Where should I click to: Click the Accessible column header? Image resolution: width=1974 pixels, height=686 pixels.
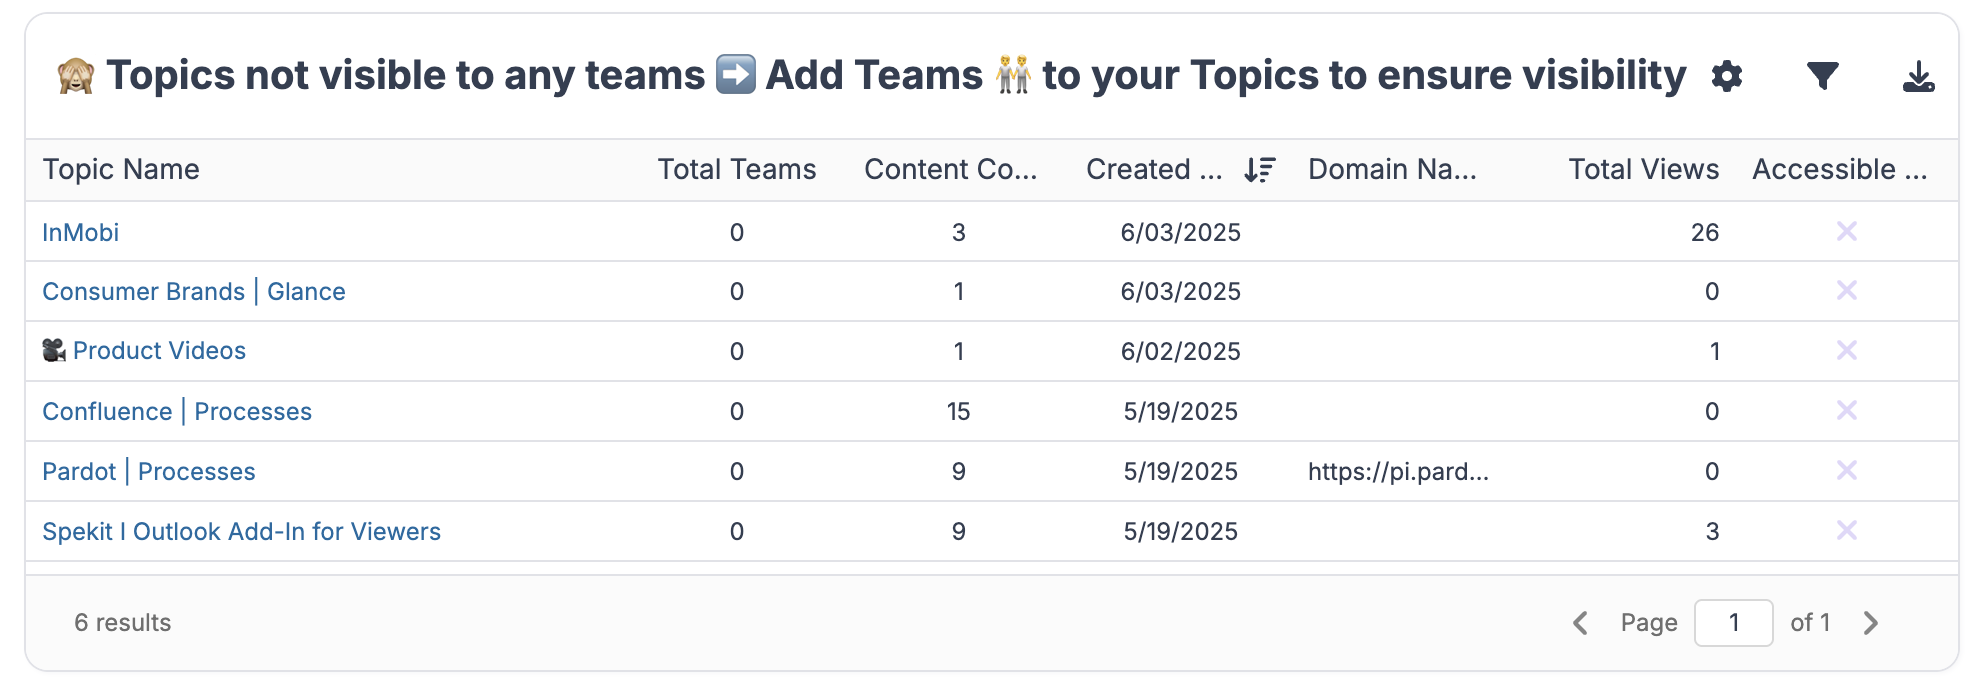[1838, 170]
